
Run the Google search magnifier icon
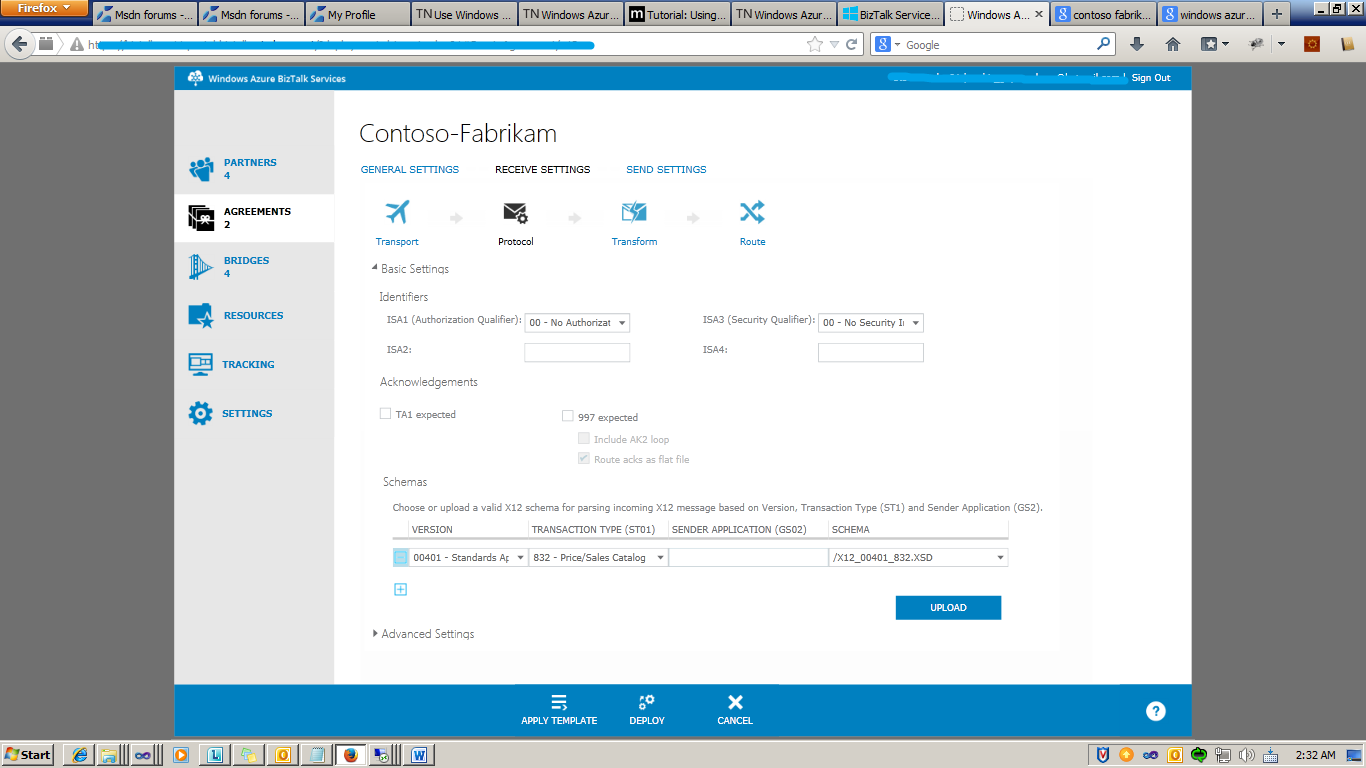coord(1104,44)
